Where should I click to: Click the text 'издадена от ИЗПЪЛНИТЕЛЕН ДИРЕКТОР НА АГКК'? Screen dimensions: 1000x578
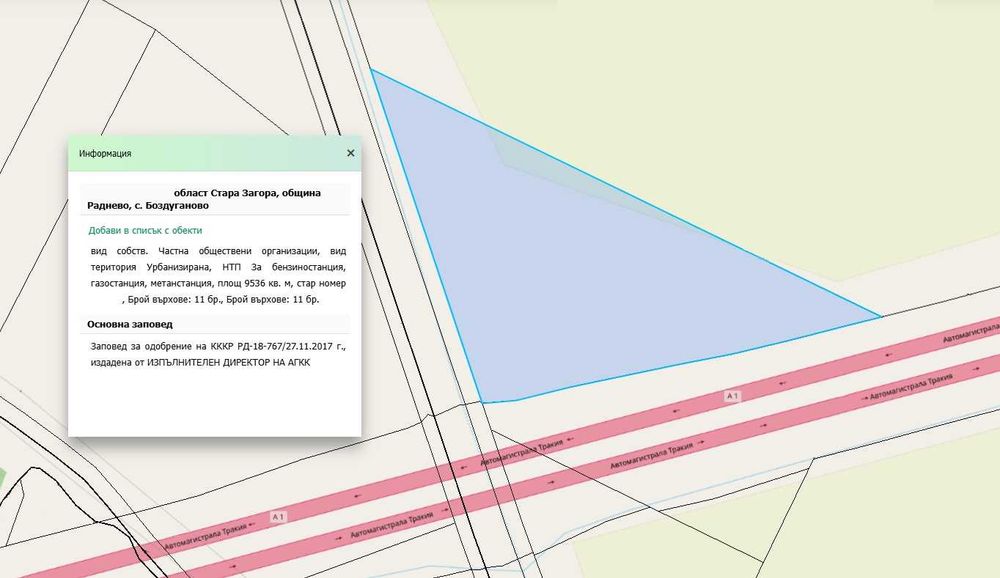point(200,362)
